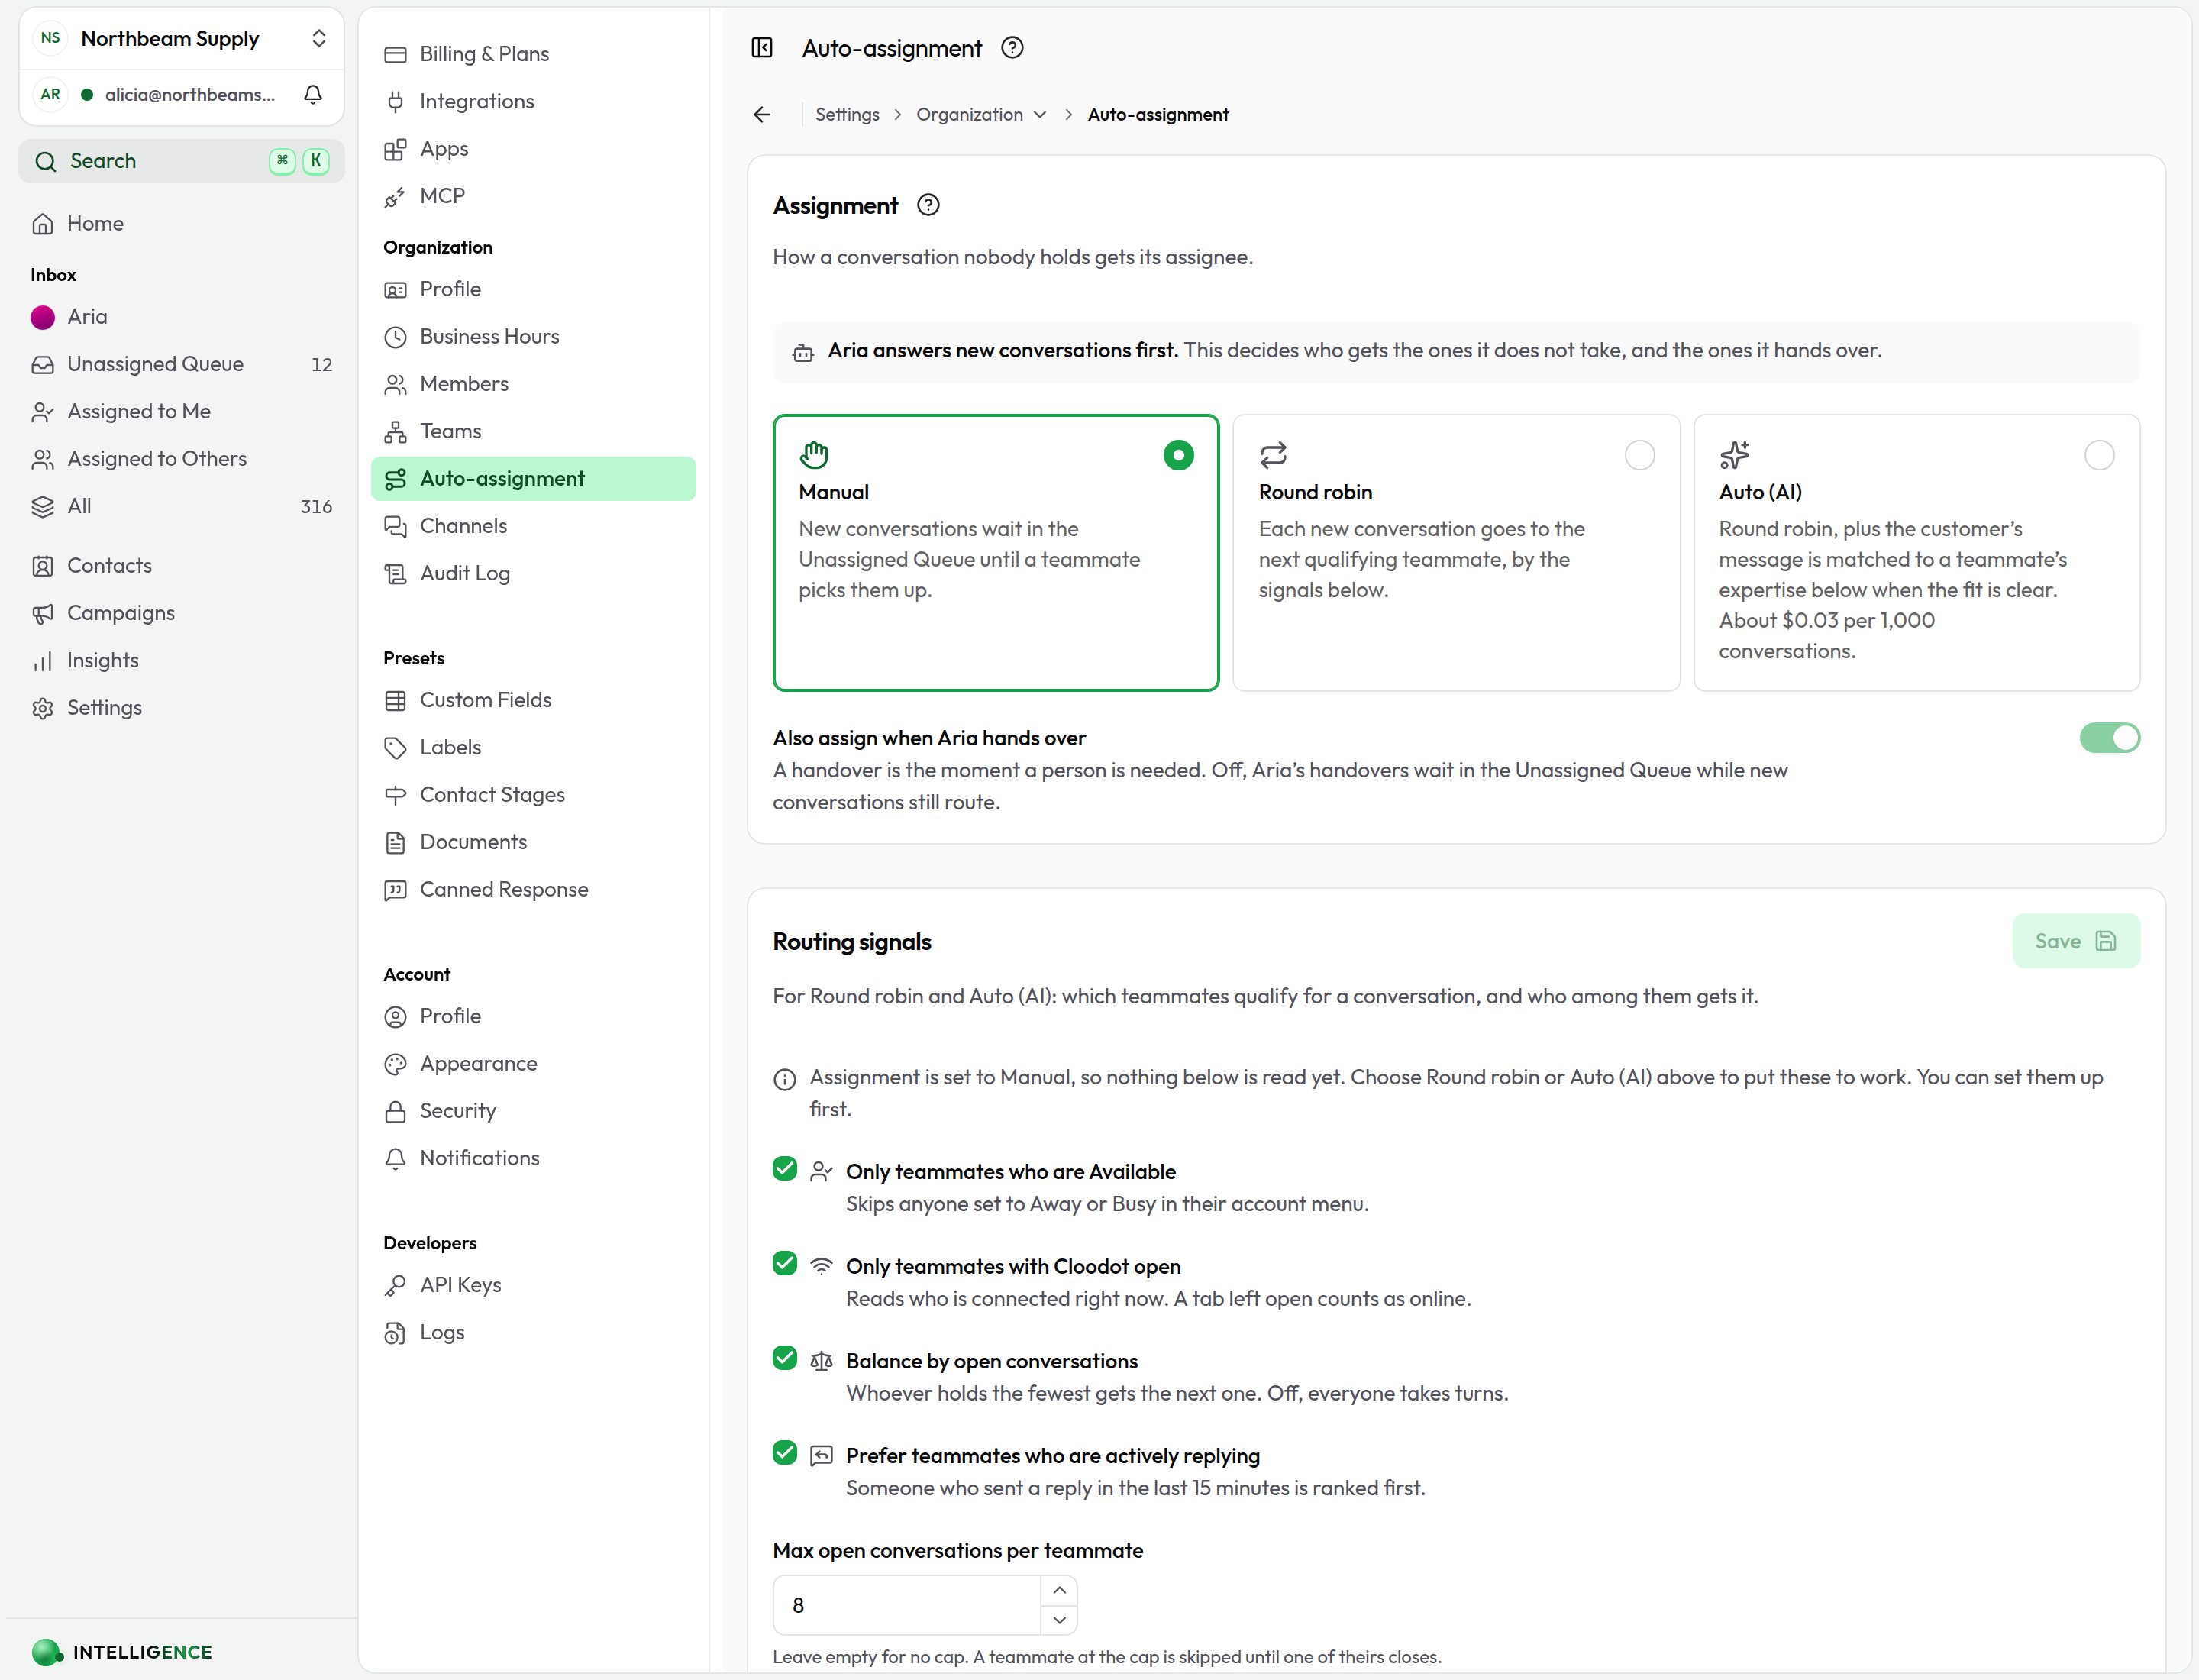Collapse the settings sidebar panel icon

(x=762, y=48)
